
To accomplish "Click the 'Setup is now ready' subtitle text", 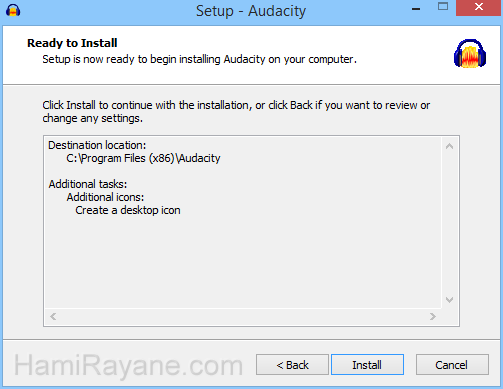I will coord(199,59).
